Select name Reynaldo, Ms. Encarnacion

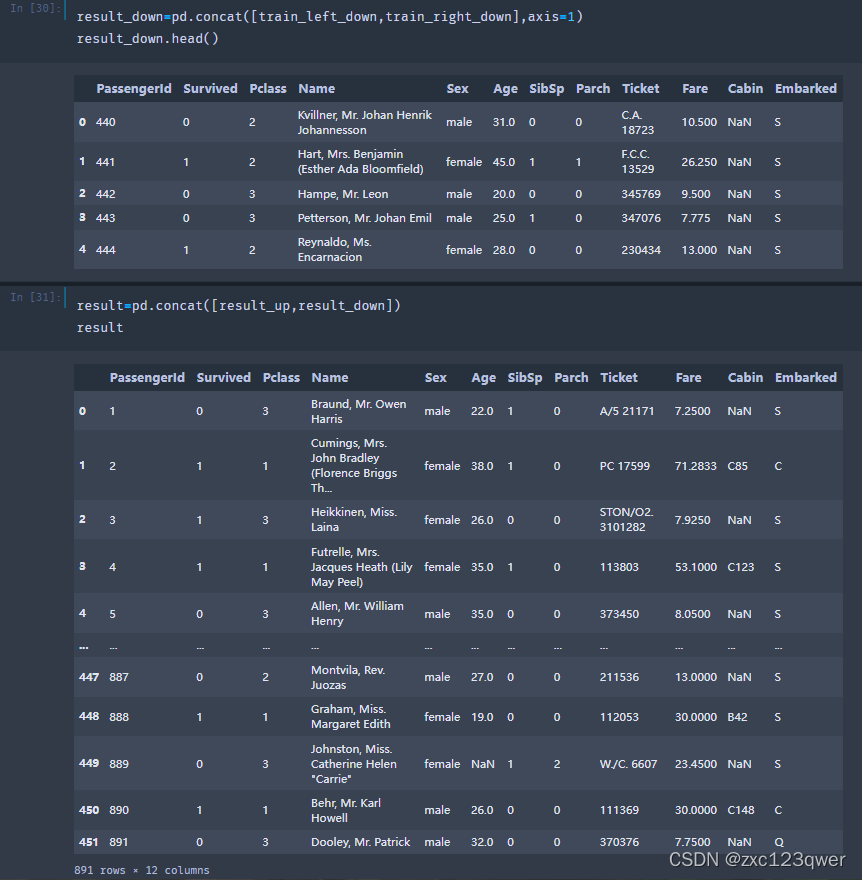[x=334, y=250]
